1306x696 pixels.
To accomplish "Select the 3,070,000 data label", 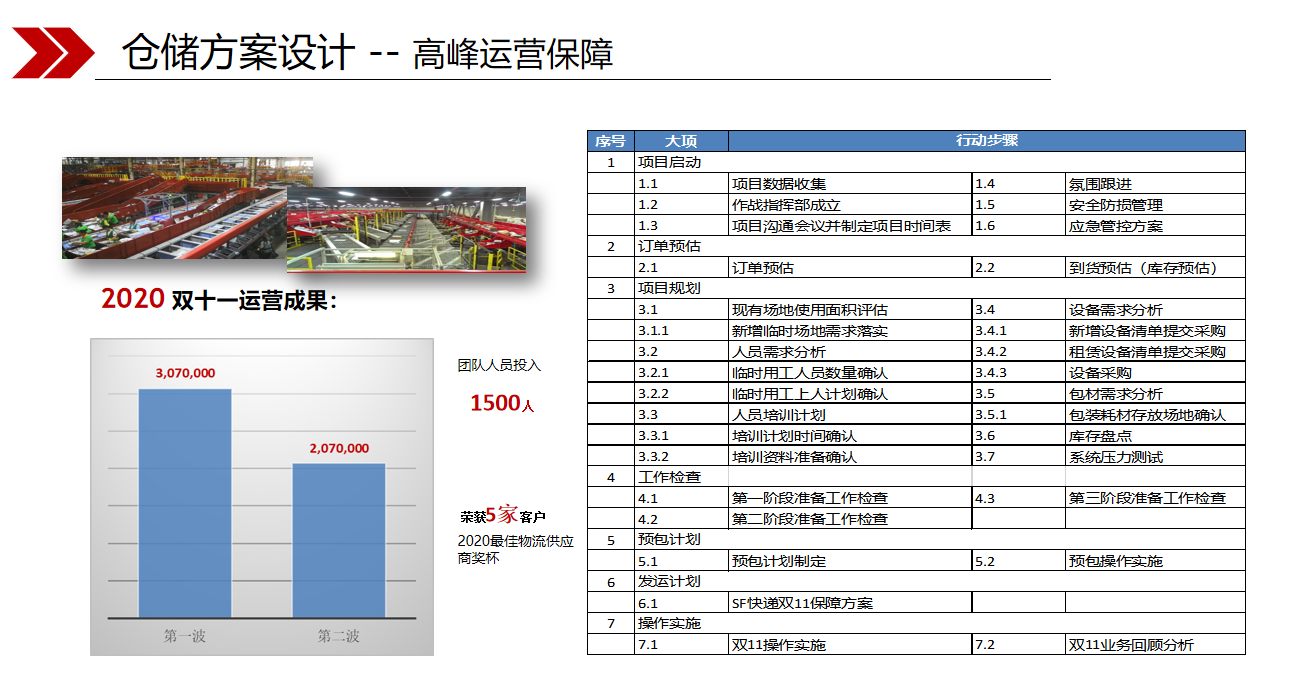I will pos(185,373).
